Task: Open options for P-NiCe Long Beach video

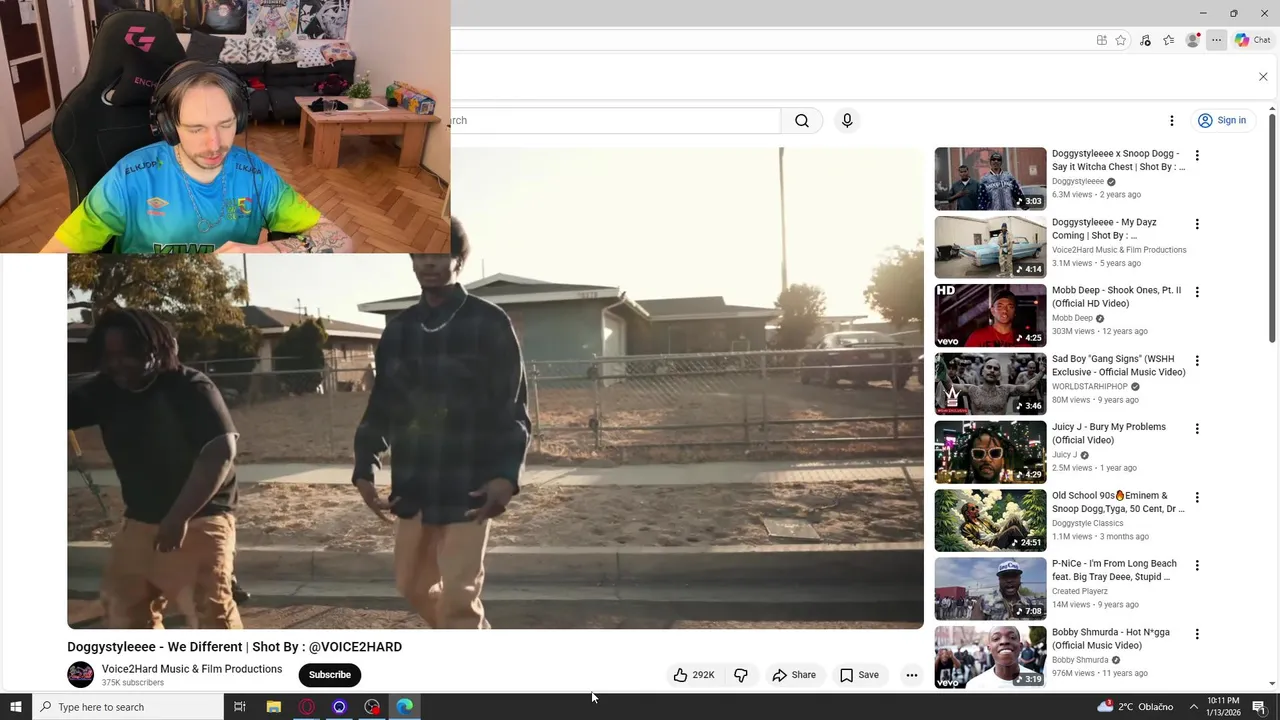Action: coord(1197,566)
